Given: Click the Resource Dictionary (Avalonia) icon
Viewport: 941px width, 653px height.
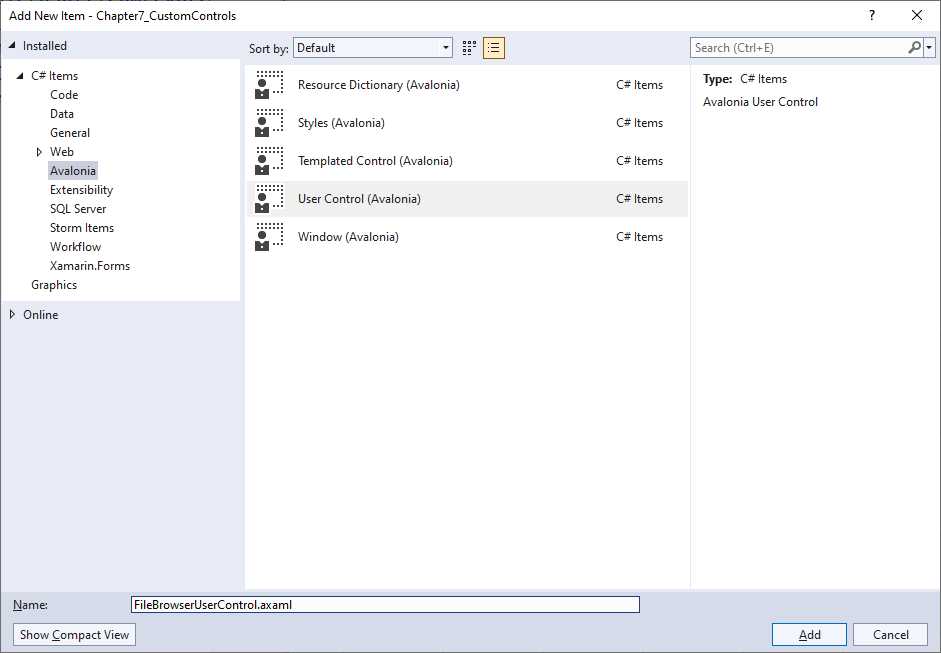Looking at the screenshot, I should click(x=270, y=84).
